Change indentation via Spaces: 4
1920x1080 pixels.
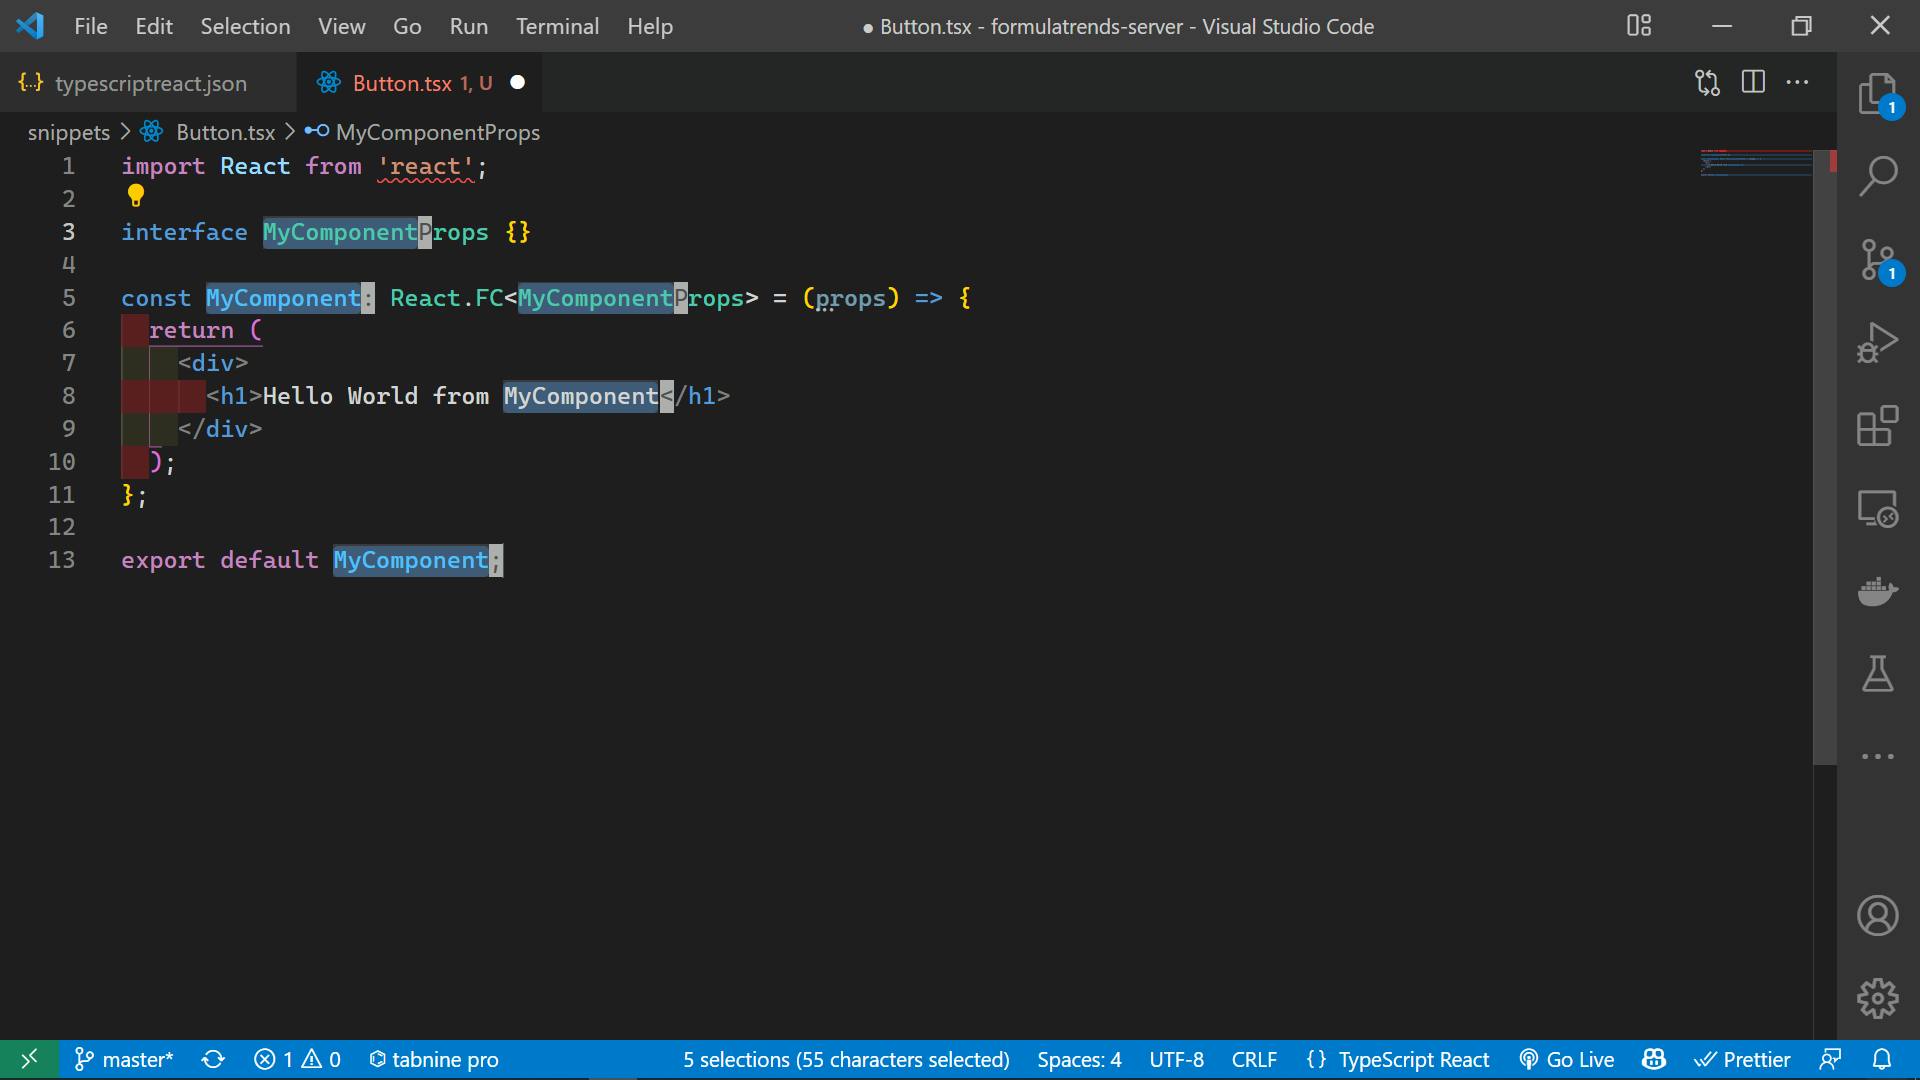(x=1079, y=1059)
